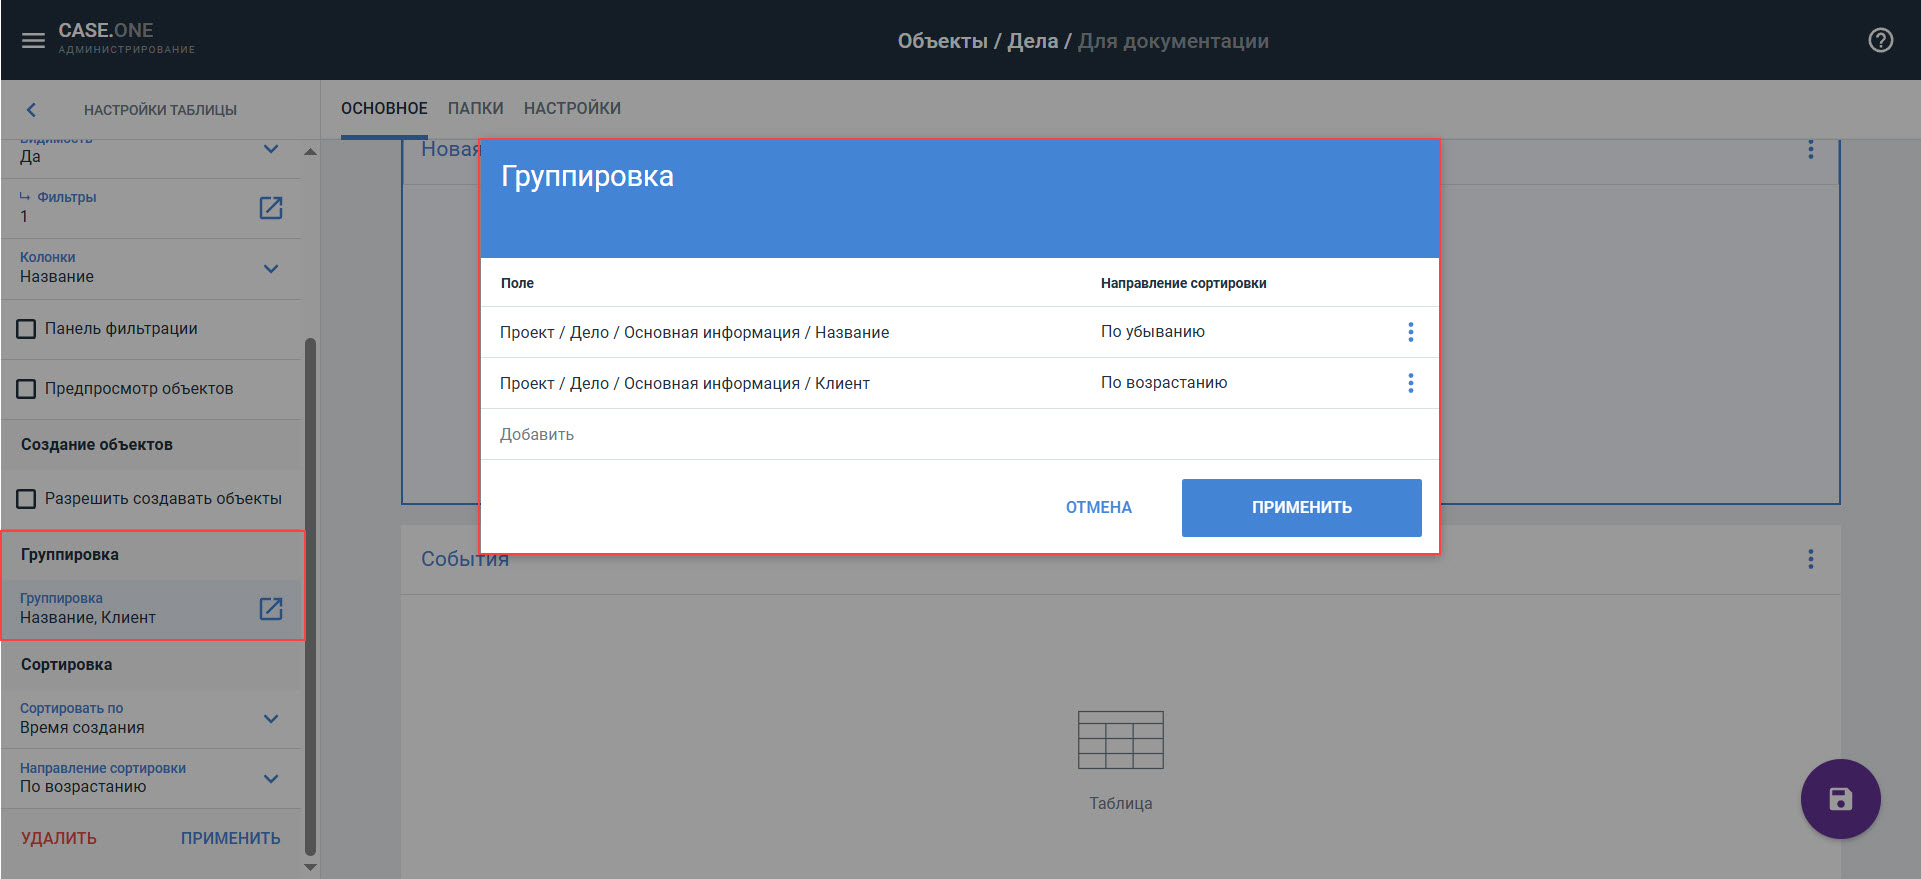Open the Grouping editor icon in sidebar
1921x879 pixels.
[x=271, y=609]
